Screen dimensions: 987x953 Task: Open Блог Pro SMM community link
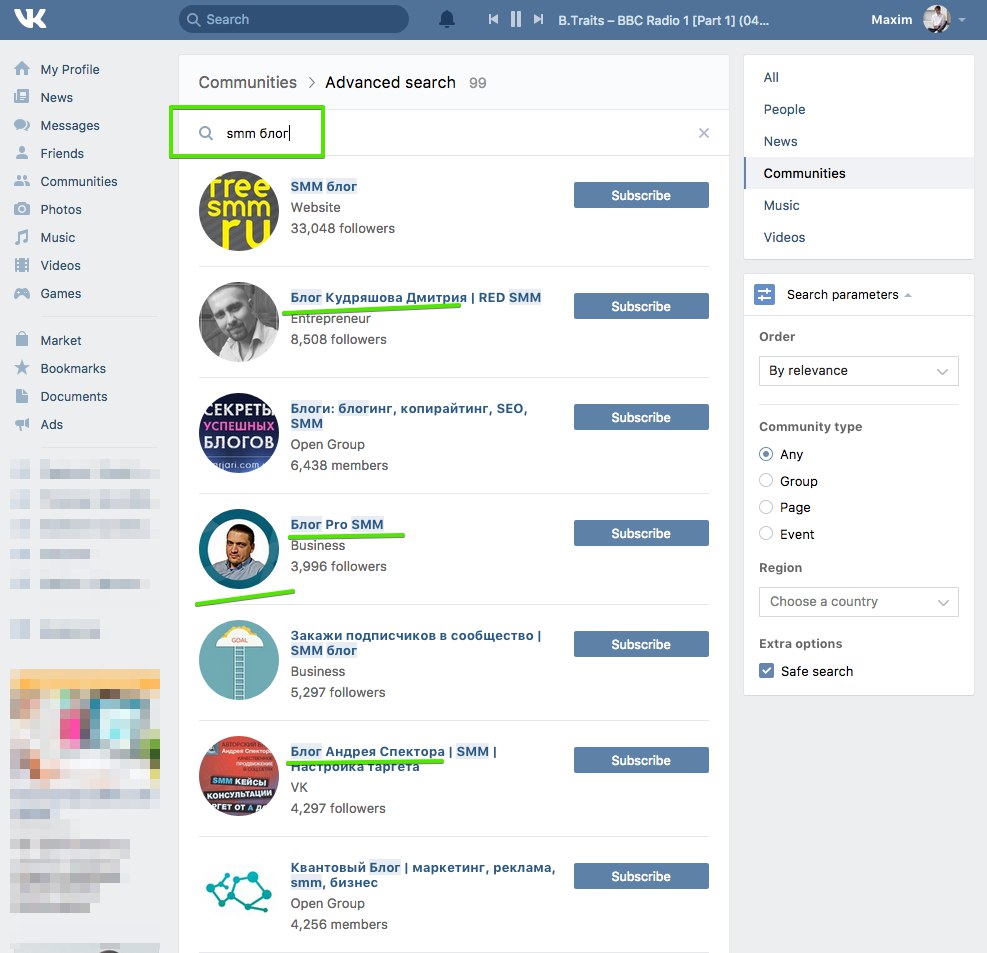point(337,524)
